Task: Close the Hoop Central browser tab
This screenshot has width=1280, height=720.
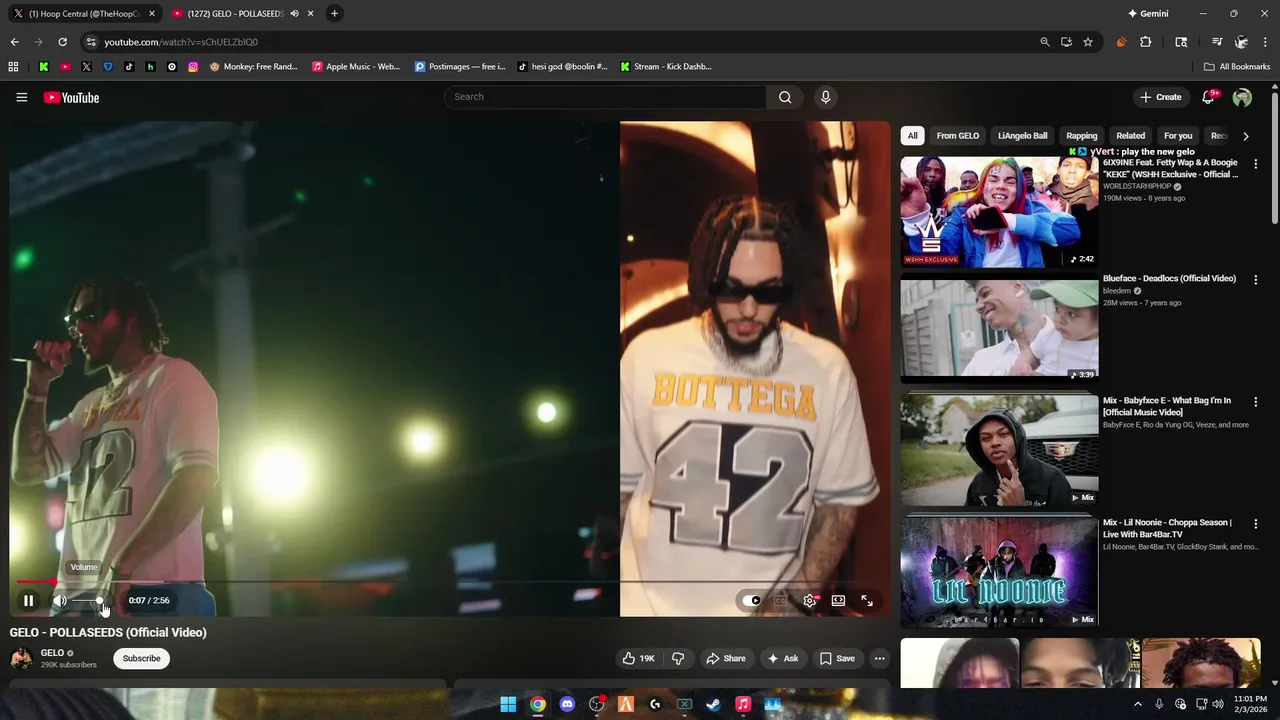Action: (x=152, y=14)
